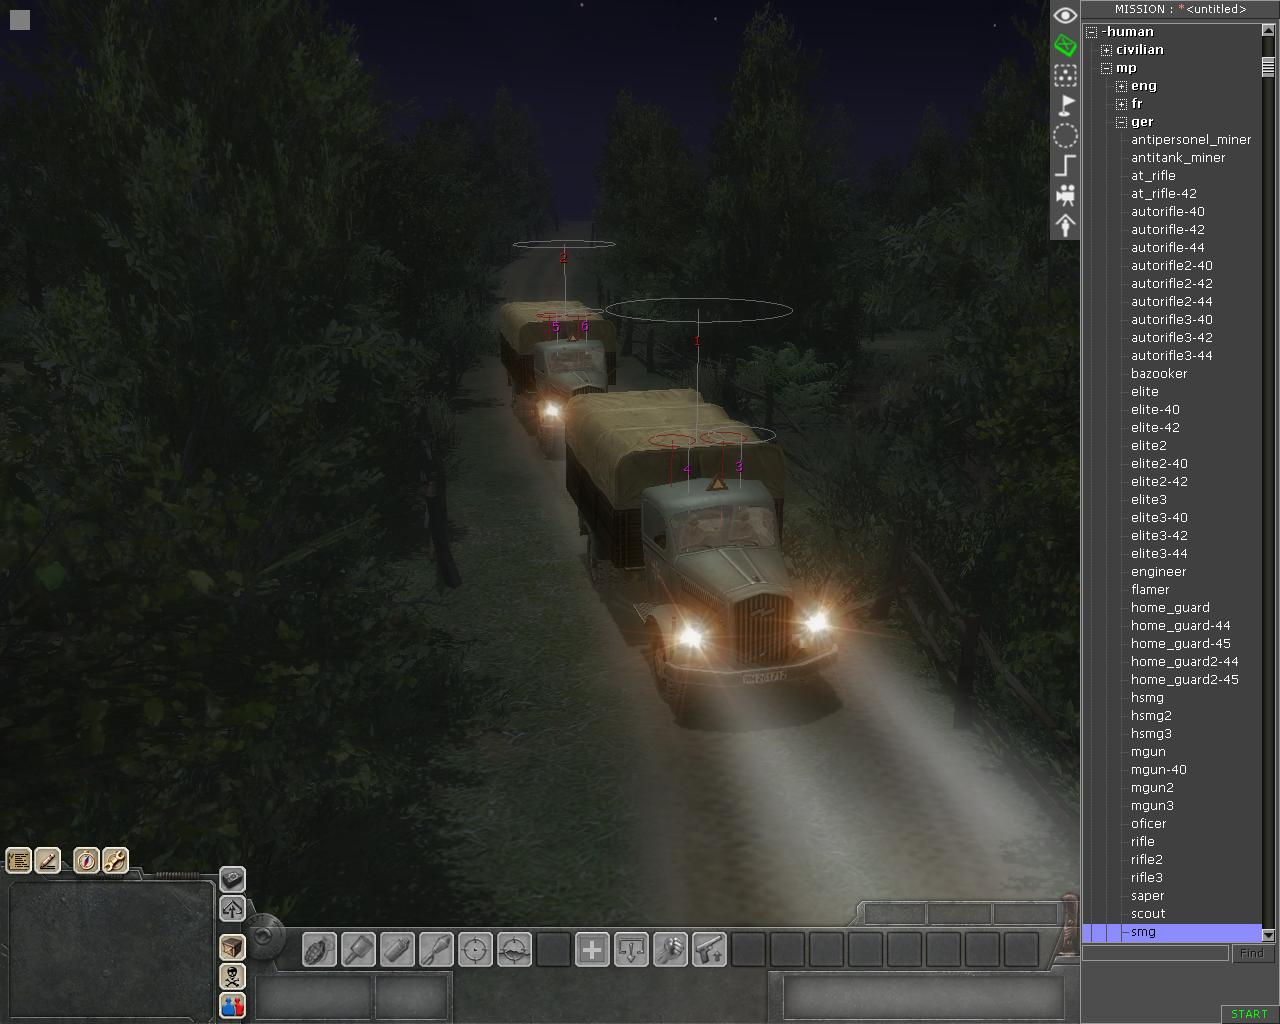This screenshot has width=1280, height=1024.
Task: Select the molotov bottle command icon
Action: coord(397,949)
